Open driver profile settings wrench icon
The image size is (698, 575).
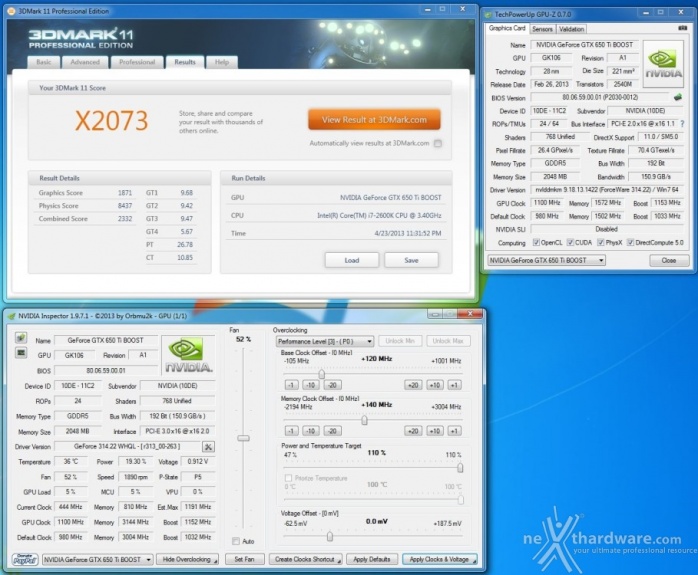coord(208,446)
